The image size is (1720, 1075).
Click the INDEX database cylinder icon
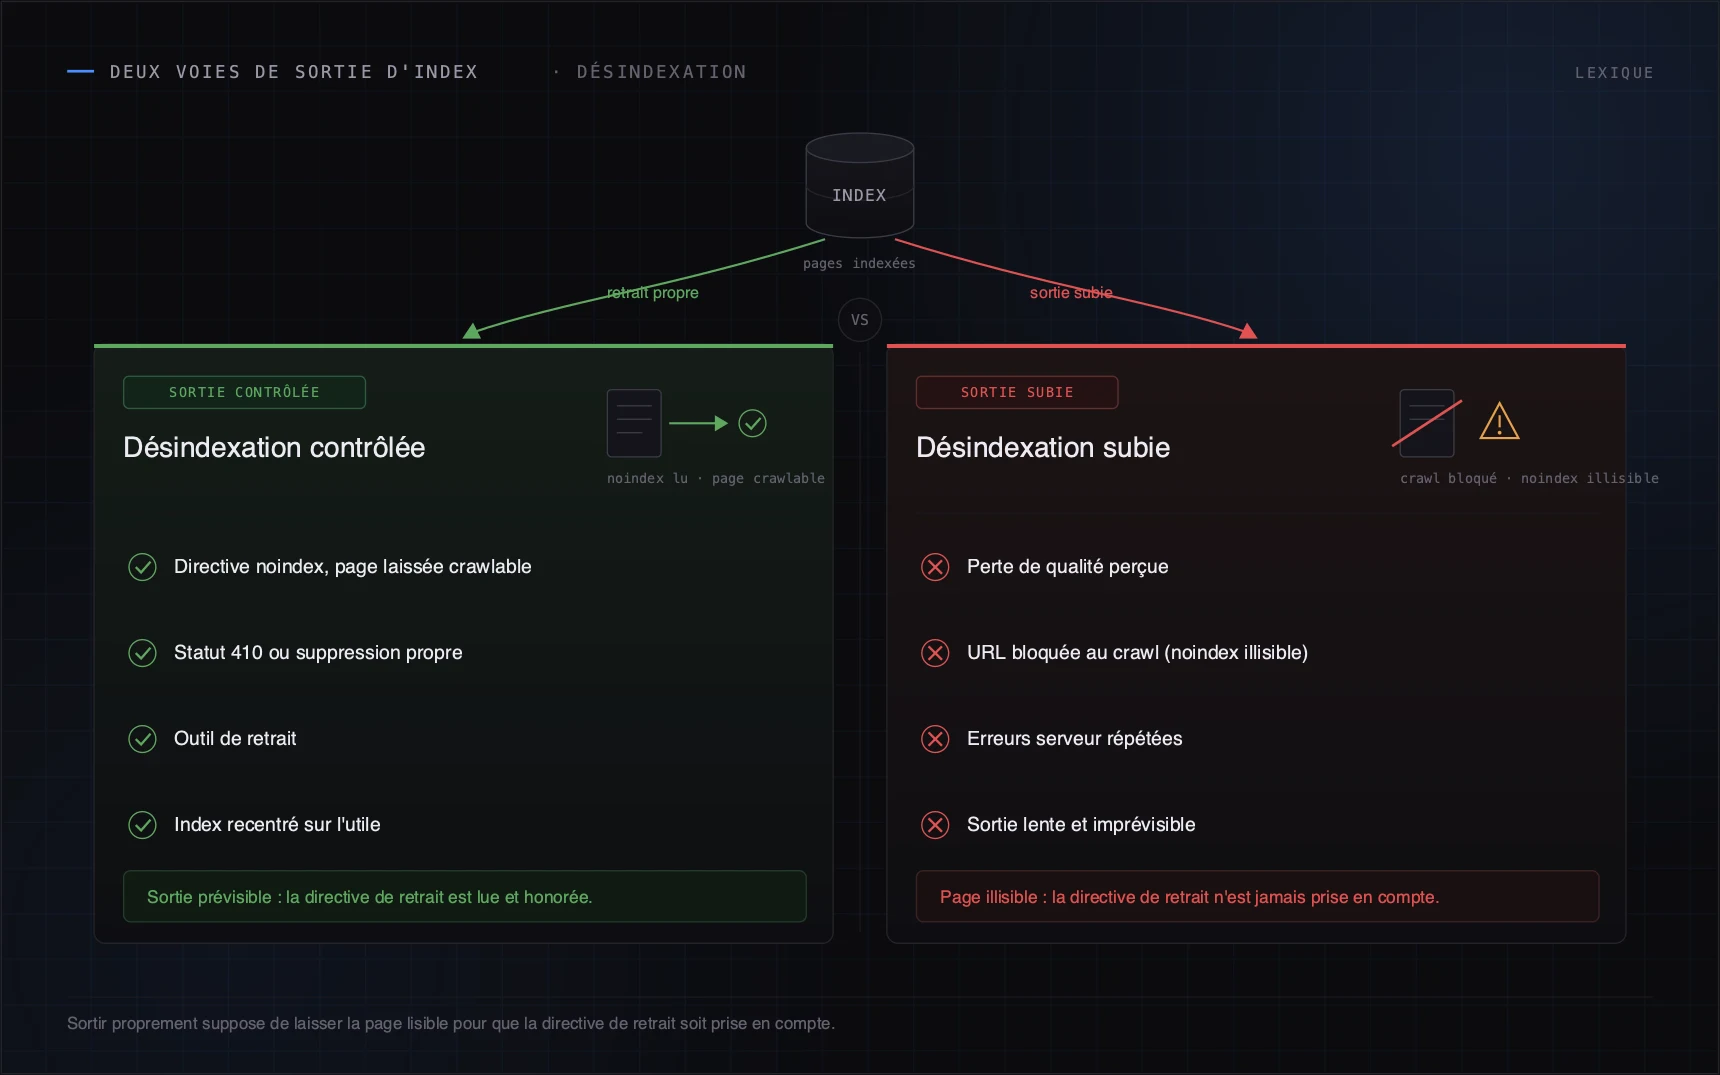tap(859, 185)
